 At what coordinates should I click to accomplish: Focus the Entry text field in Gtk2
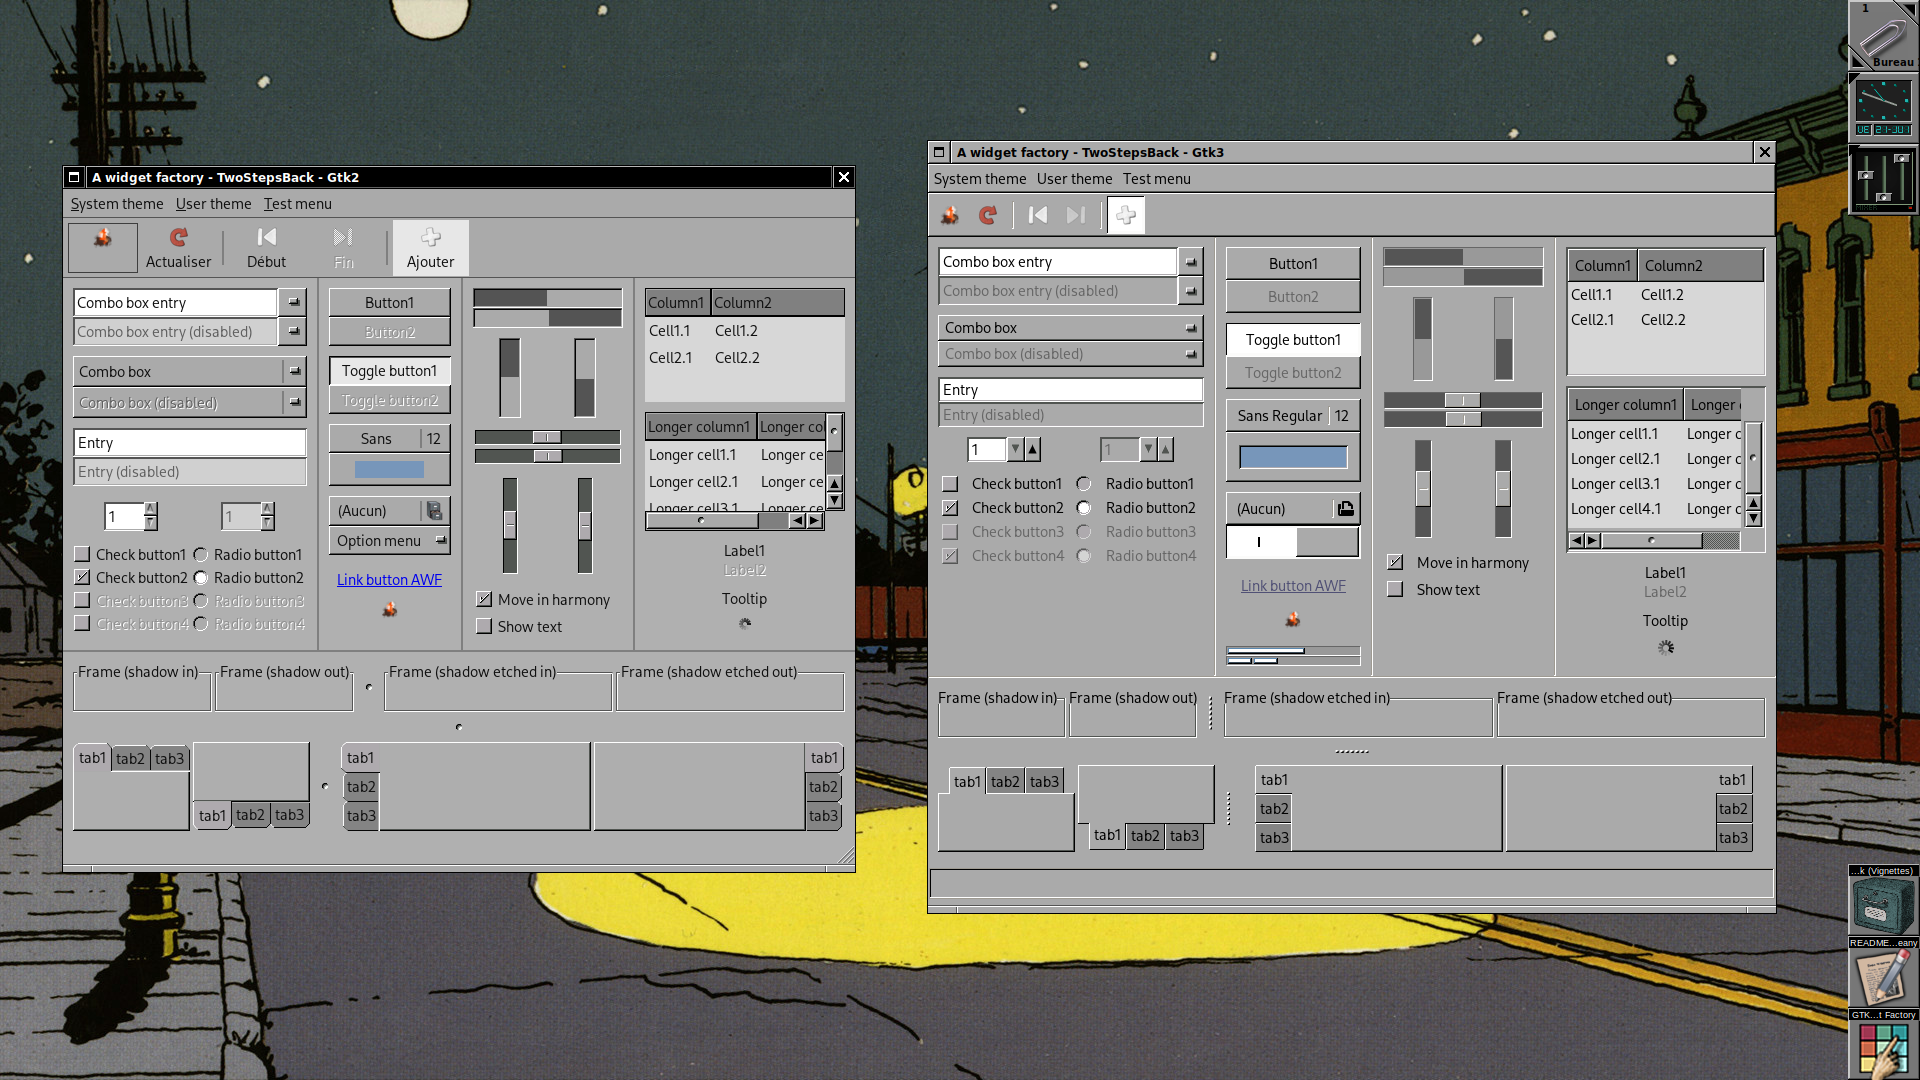coord(190,443)
